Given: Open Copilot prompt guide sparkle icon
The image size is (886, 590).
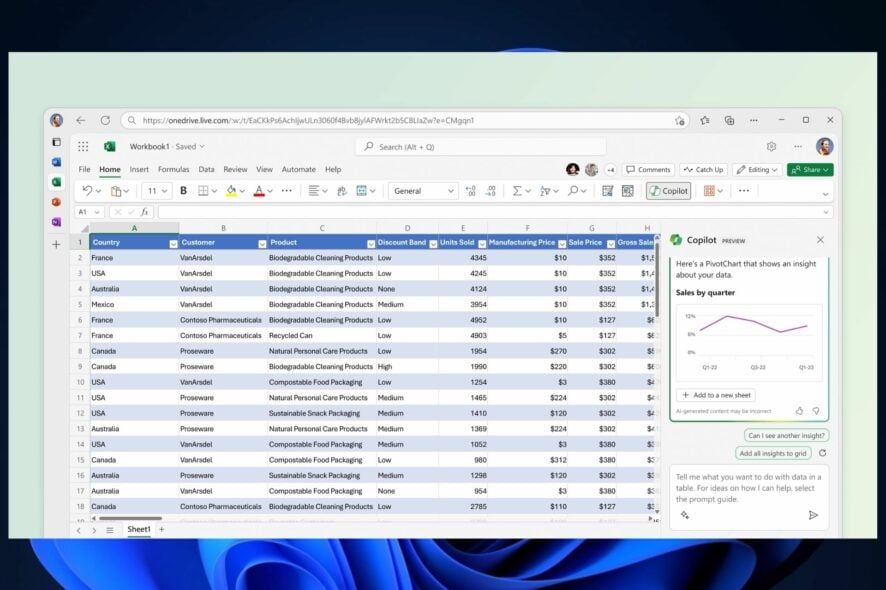Looking at the screenshot, I should 685,515.
